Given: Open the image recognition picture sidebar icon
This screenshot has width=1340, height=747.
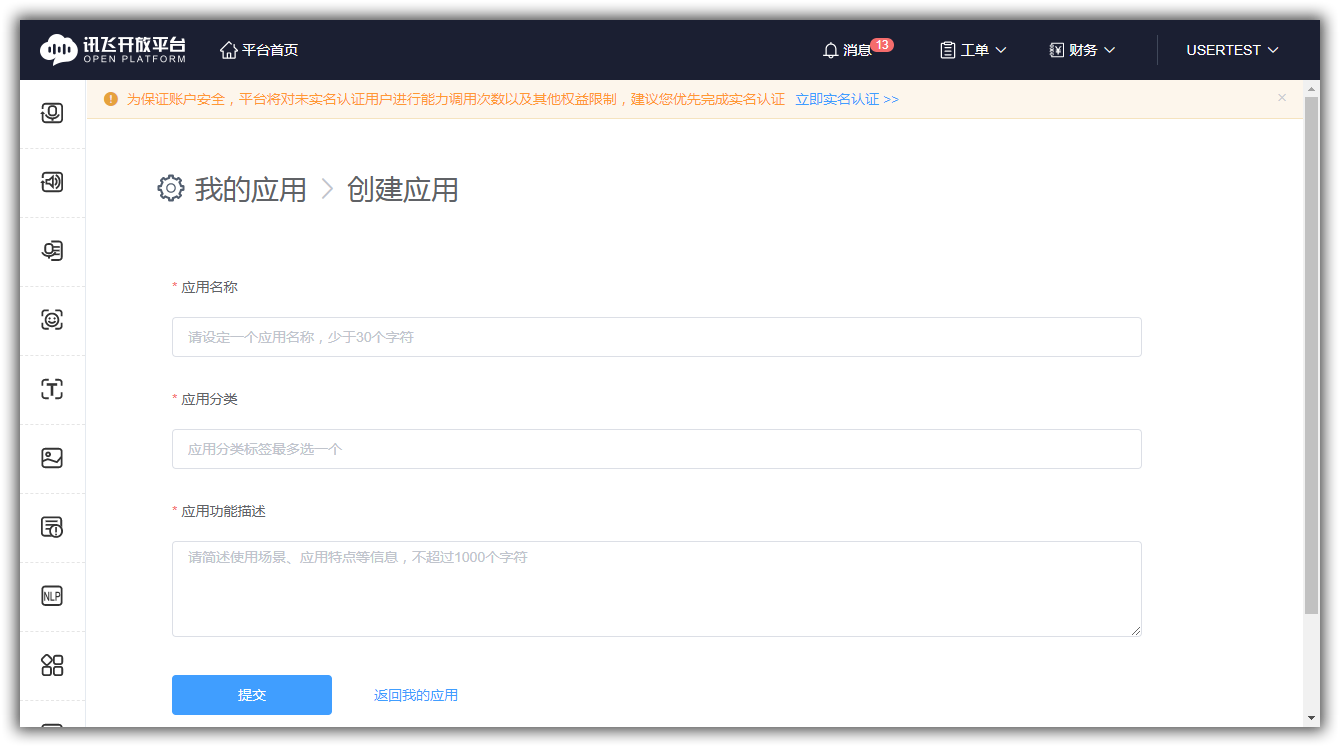Looking at the screenshot, I should click(52, 458).
